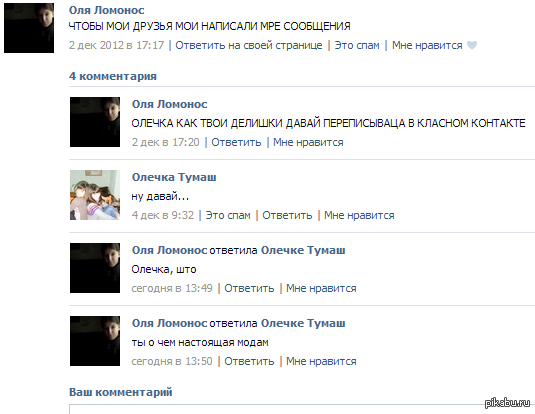Like the main post via 'Мне нравится'

point(427,45)
